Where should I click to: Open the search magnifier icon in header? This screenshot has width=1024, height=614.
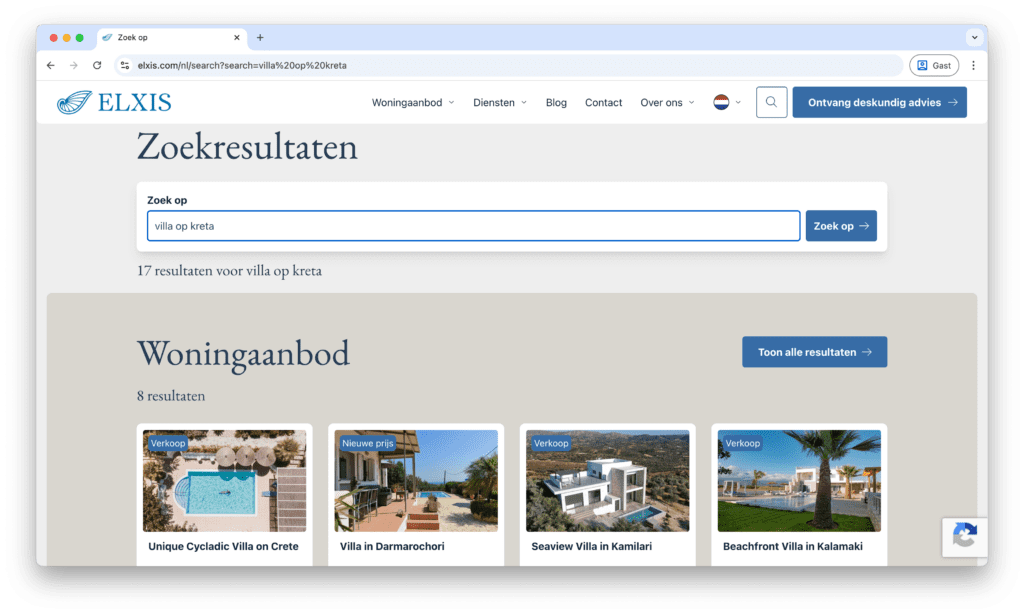click(771, 102)
